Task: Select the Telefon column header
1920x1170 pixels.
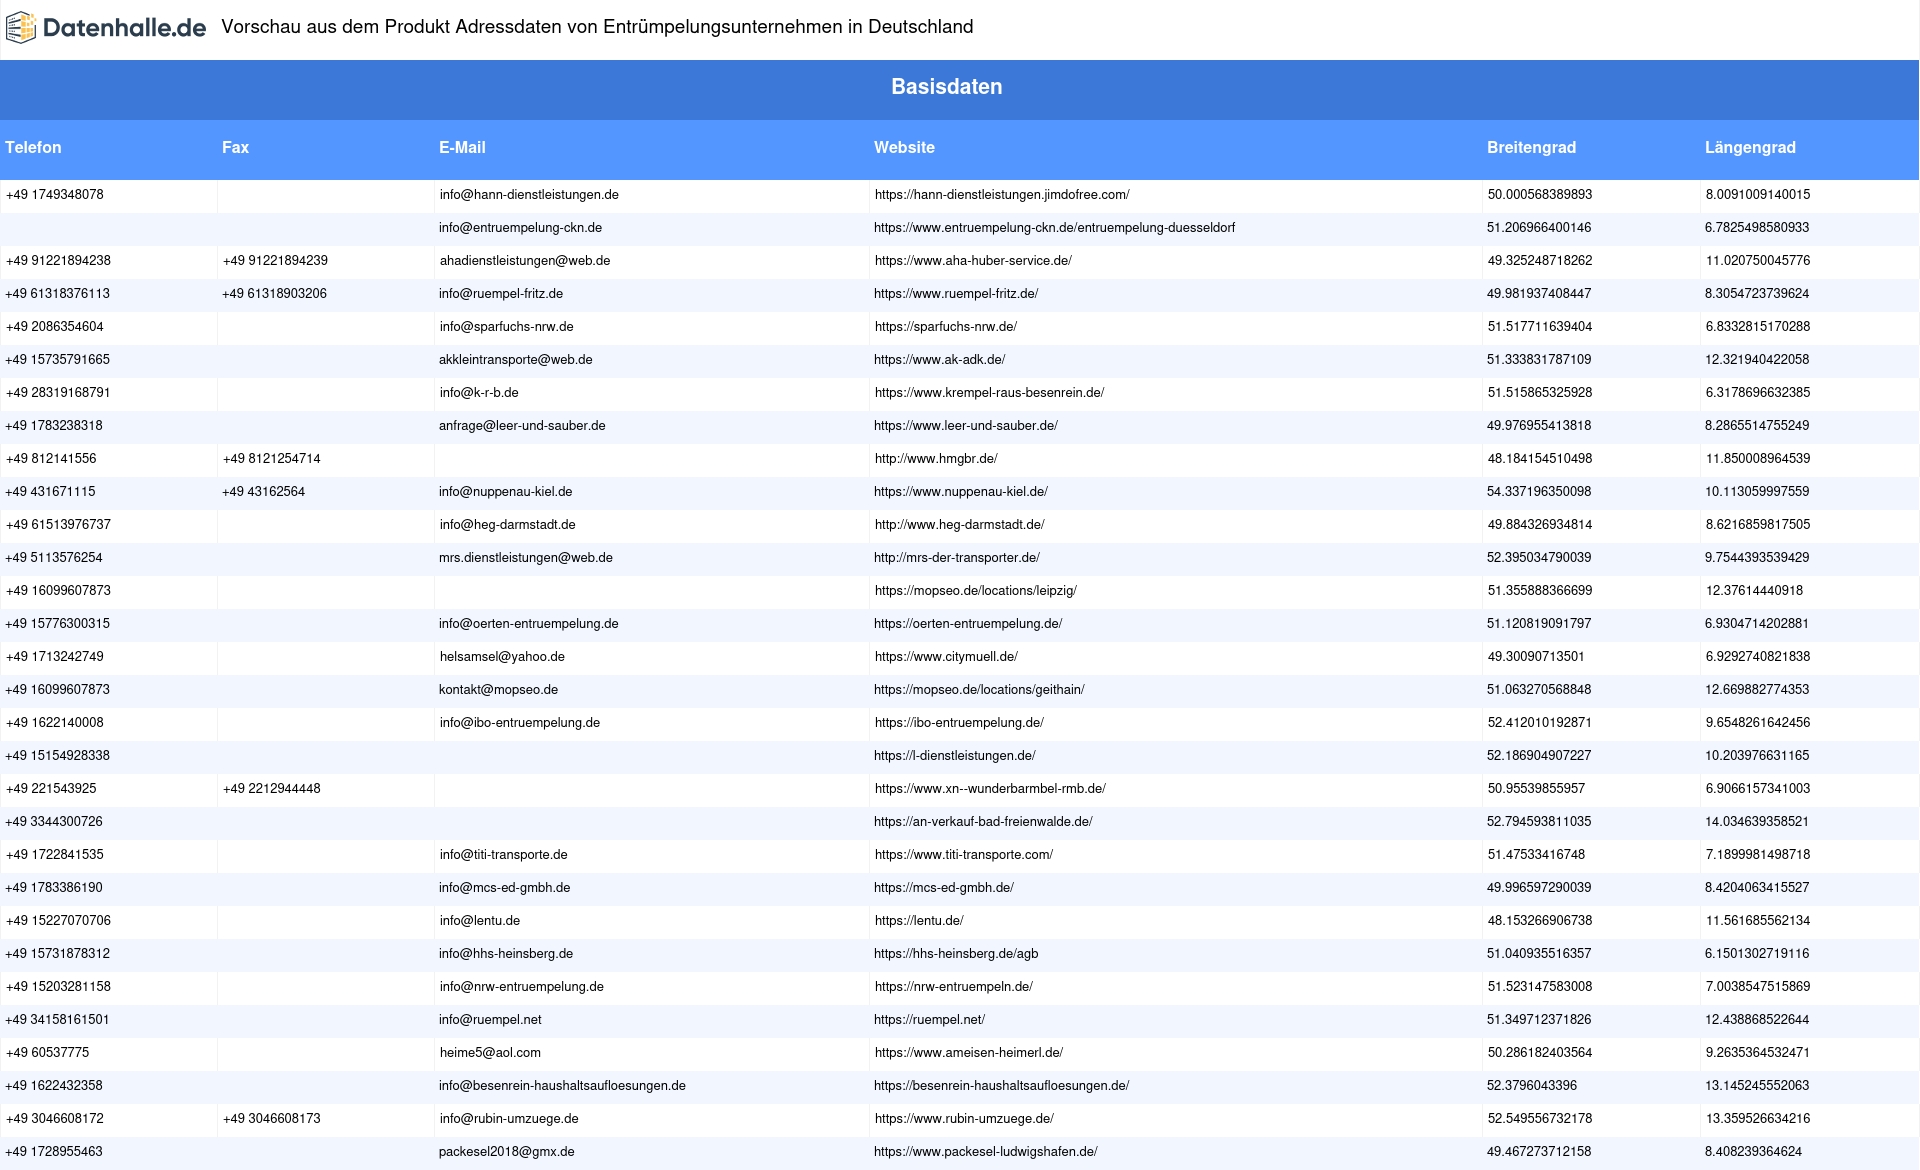Action: [33, 147]
